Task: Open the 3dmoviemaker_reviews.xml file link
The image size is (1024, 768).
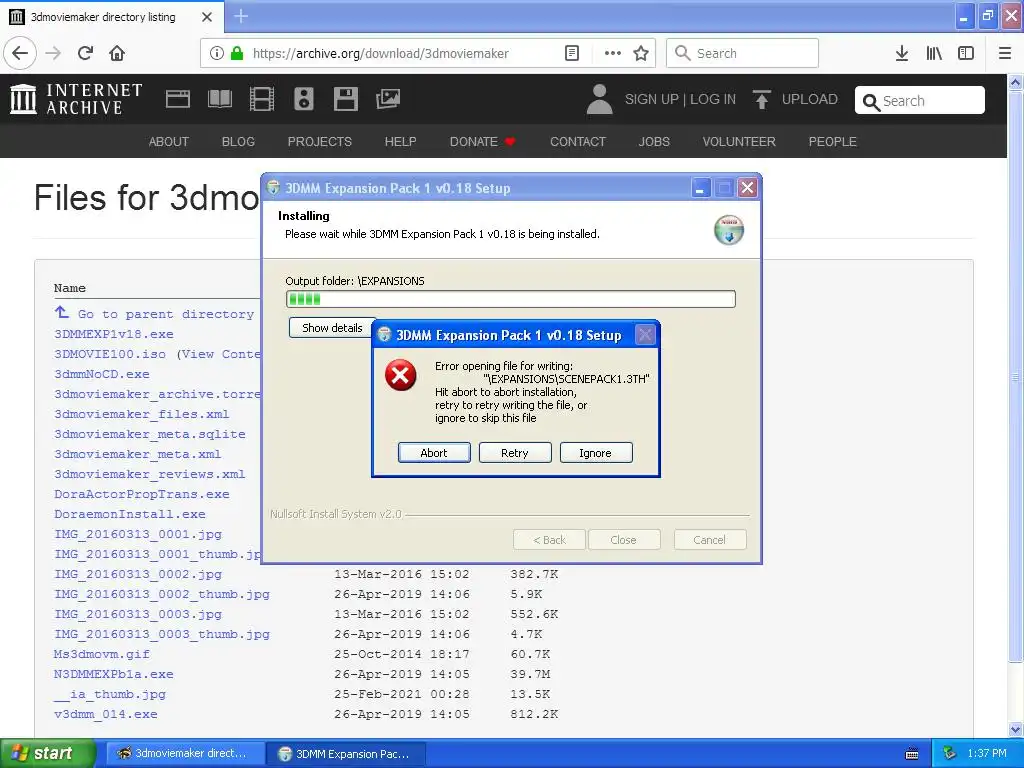Action: [x=150, y=474]
